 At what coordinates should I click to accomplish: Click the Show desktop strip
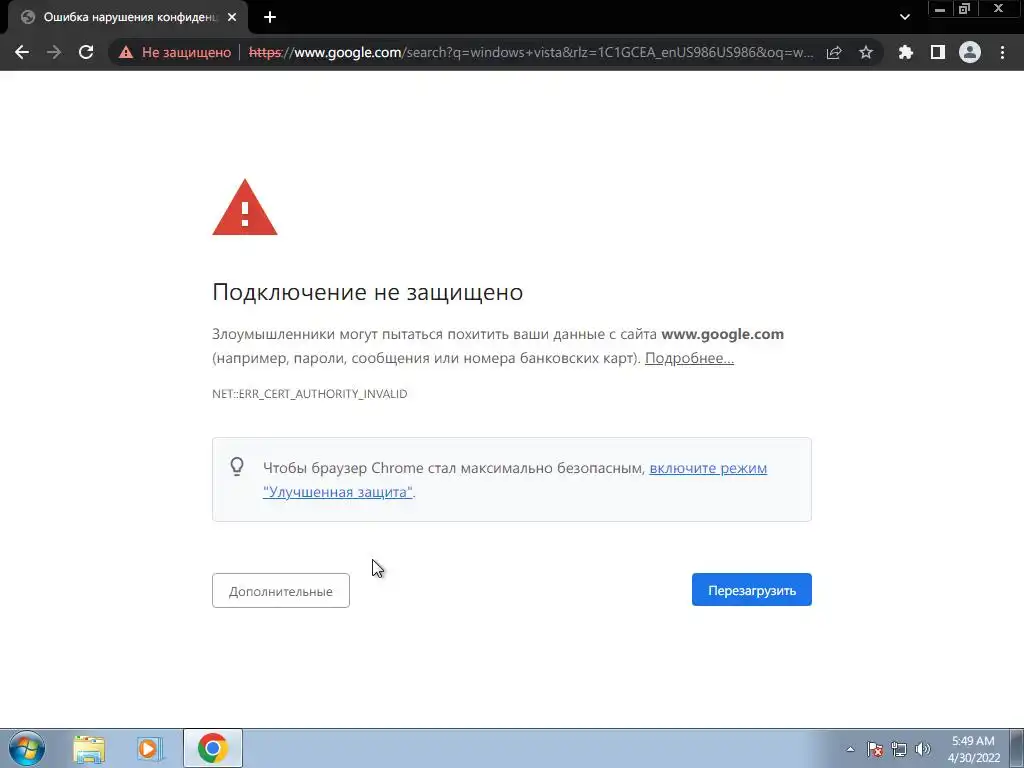1017,748
